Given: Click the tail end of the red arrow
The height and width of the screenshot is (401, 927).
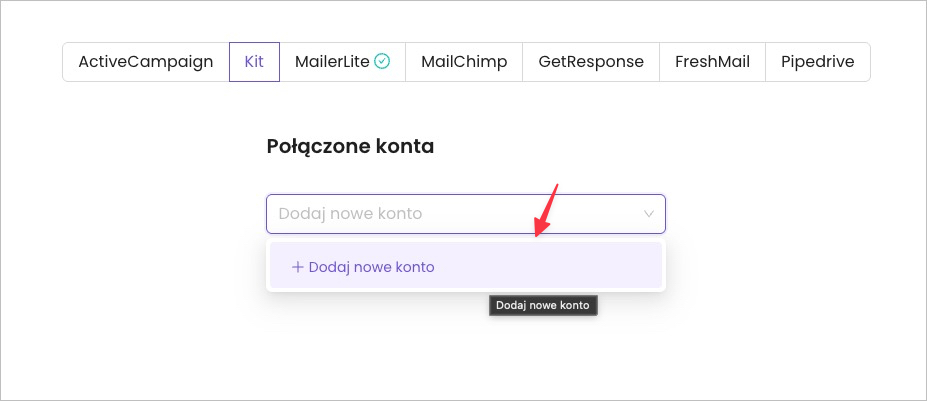Looking at the screenshot, I should tap(555, 188).
